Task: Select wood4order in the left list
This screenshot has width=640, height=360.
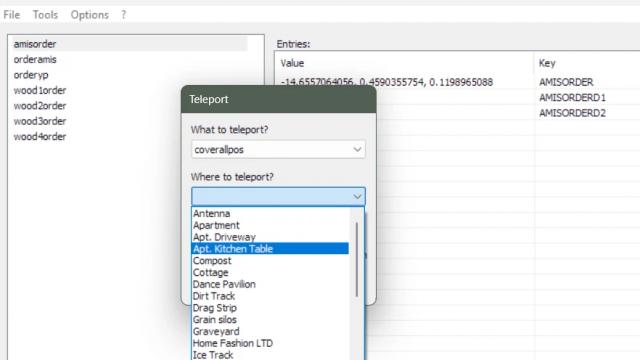Action: tap(40, 137)
